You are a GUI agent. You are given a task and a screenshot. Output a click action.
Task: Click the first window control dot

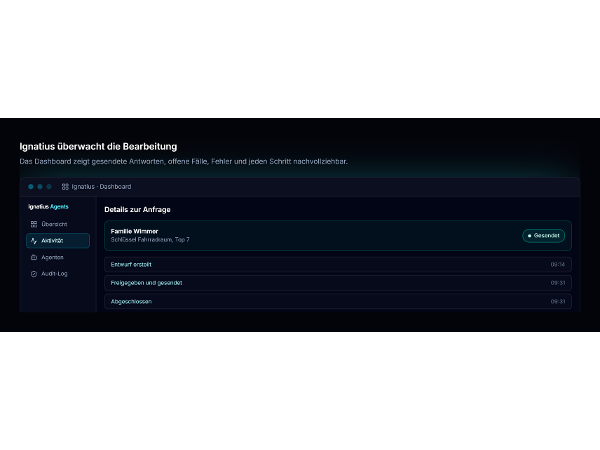pyautogui.click(x=31, y=187)
